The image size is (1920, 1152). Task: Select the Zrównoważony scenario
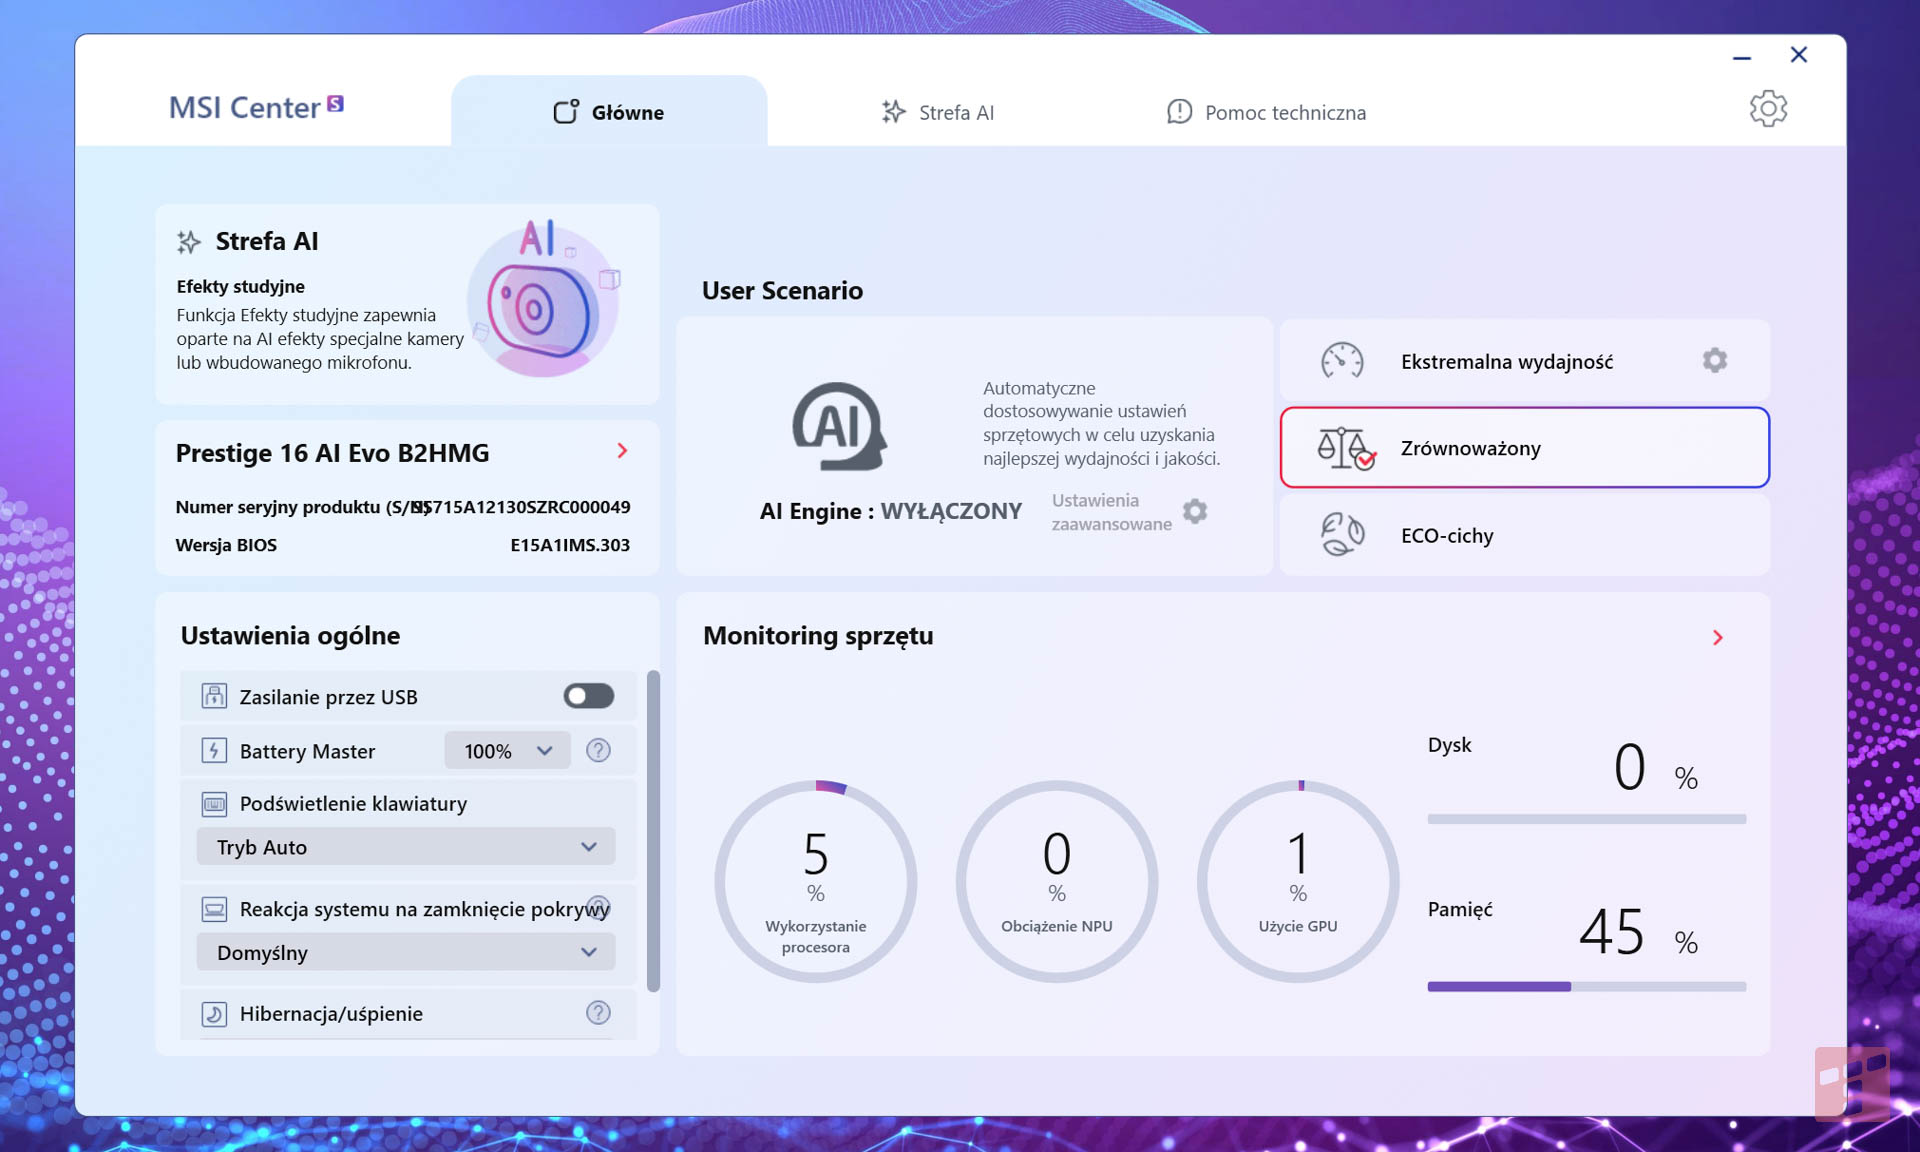pyautogui.click(x=1524, y=447)
